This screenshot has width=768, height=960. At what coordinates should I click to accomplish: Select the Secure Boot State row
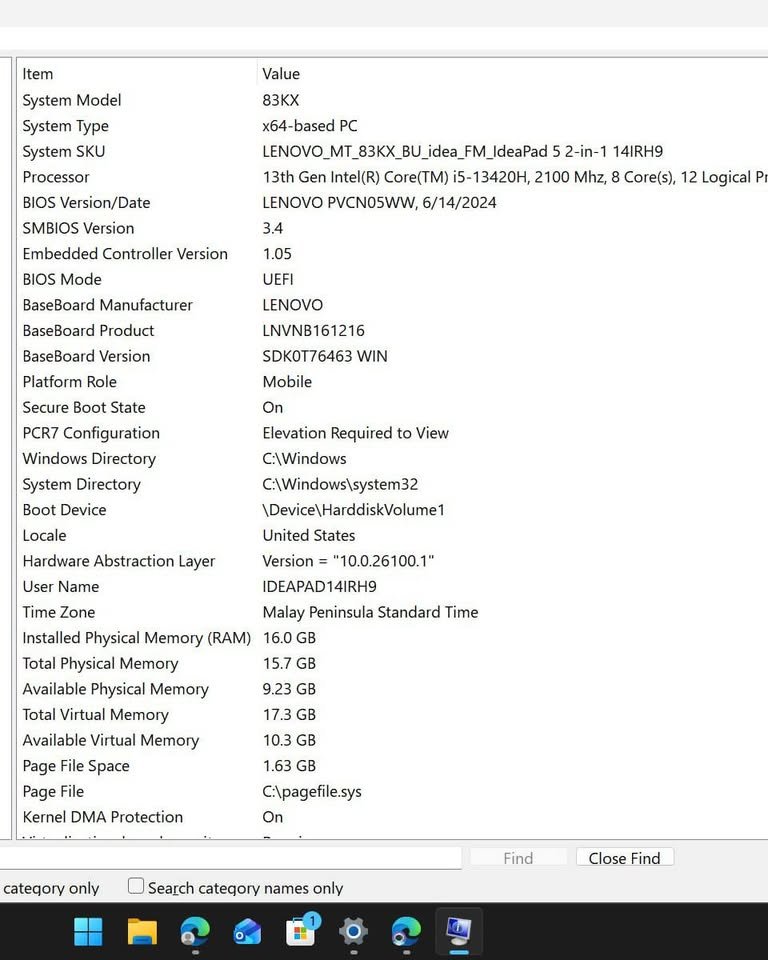[84, 408]
